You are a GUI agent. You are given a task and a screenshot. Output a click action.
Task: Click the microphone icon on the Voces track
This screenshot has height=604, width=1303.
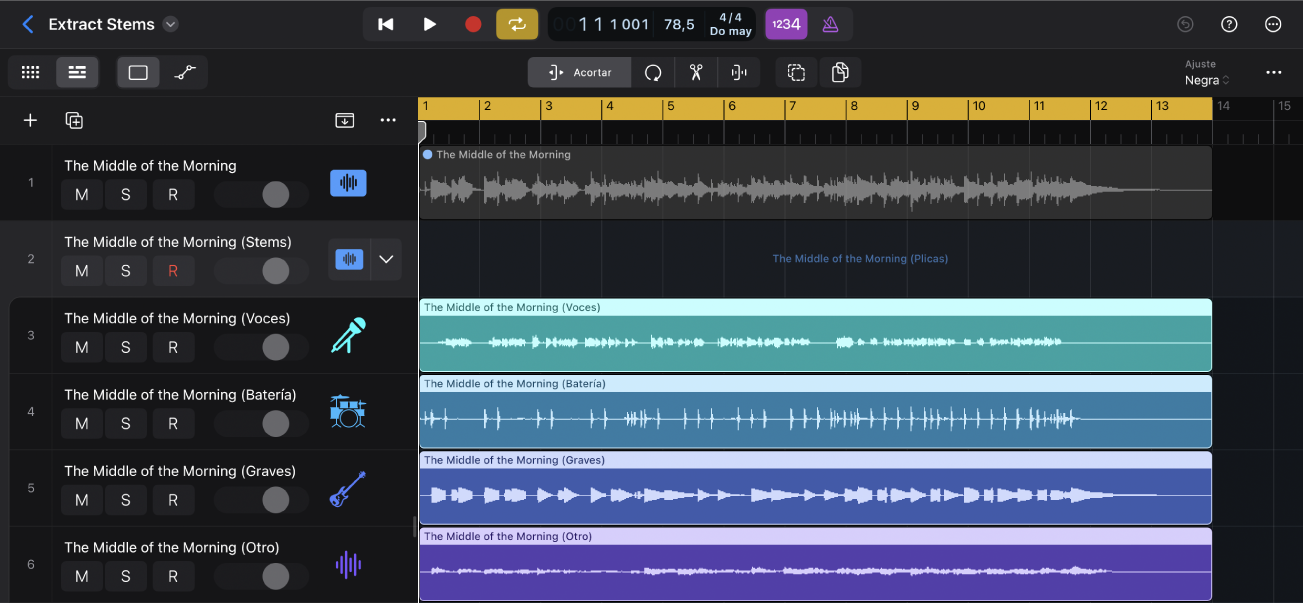click(x=347, y=335)
